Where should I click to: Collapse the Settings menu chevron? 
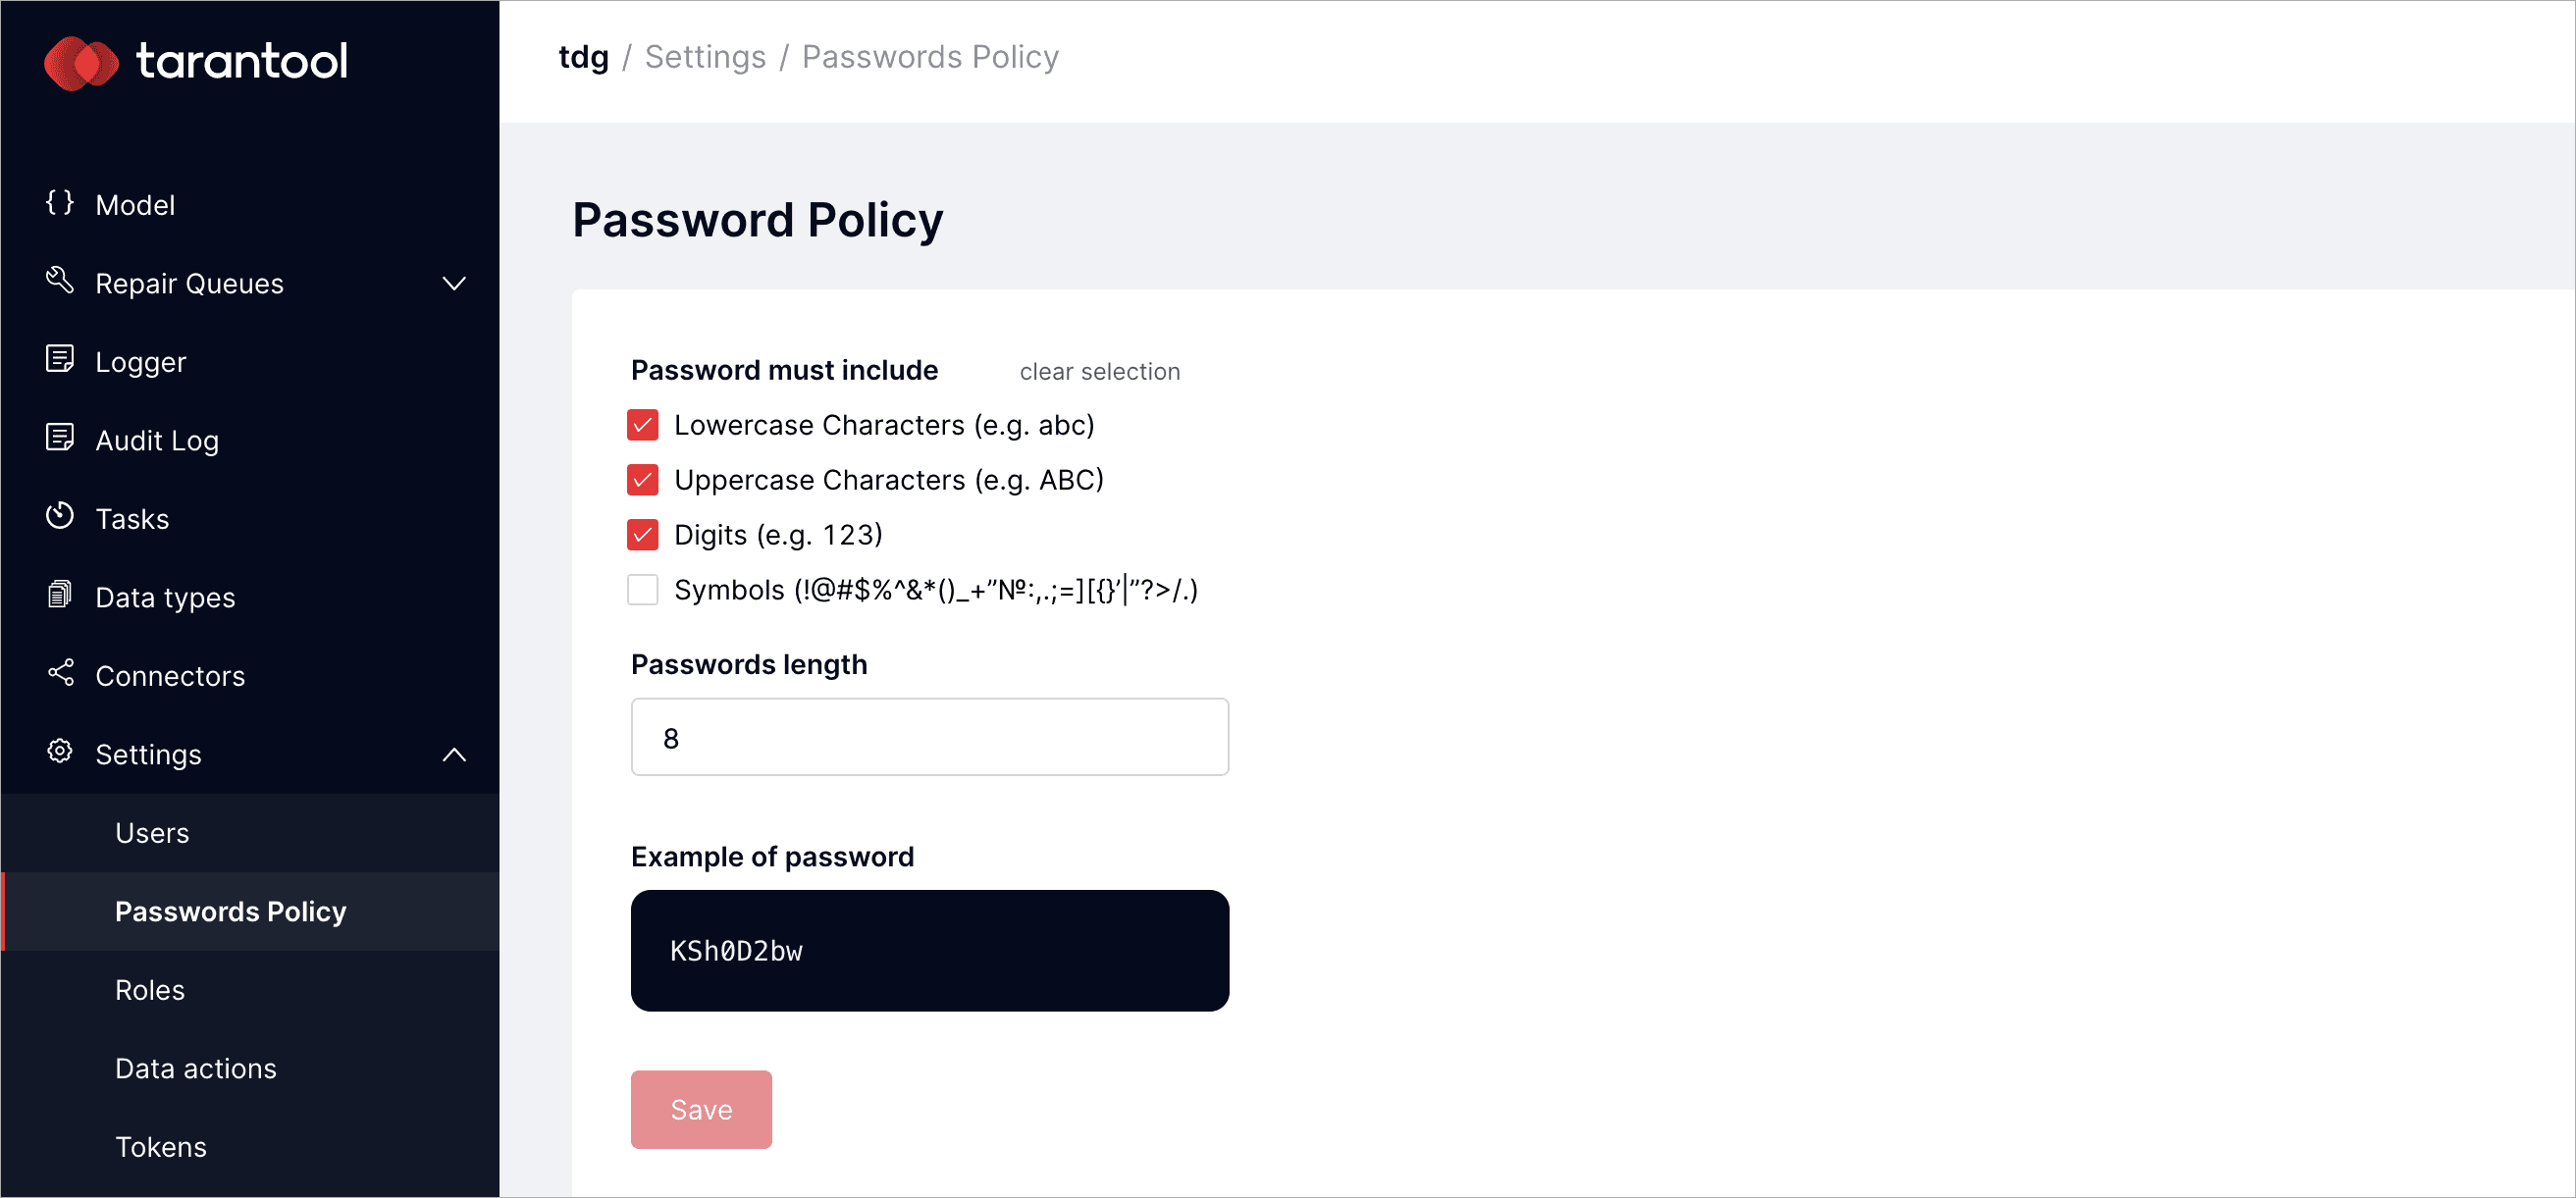[455, 755]
